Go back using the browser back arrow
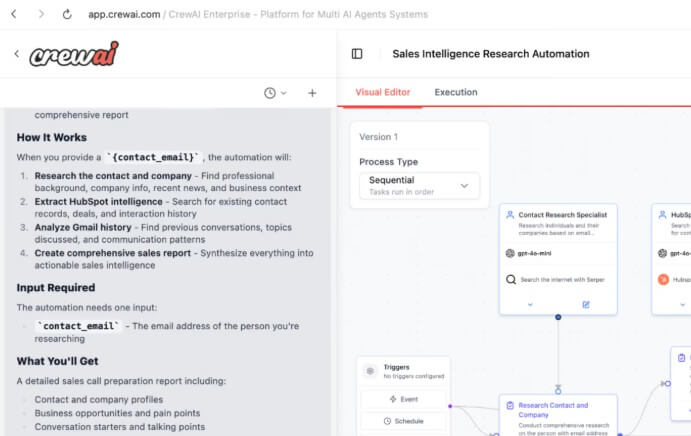Viewport: 691px width, 436px height. [x=14, y=14]
